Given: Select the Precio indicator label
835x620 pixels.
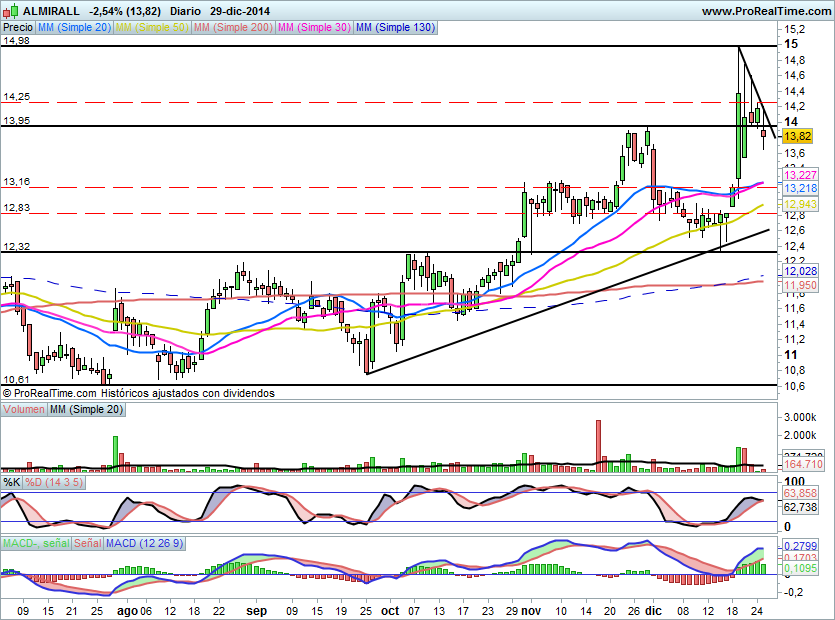Looking at the screenshot, I should pos(16,28).
